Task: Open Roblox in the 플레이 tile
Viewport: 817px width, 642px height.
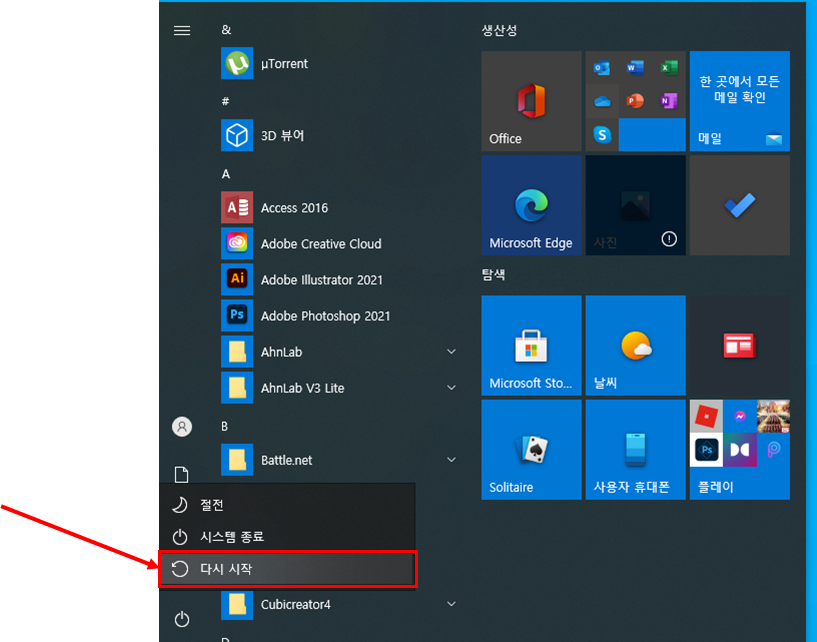Action: (x=706, y=416)
